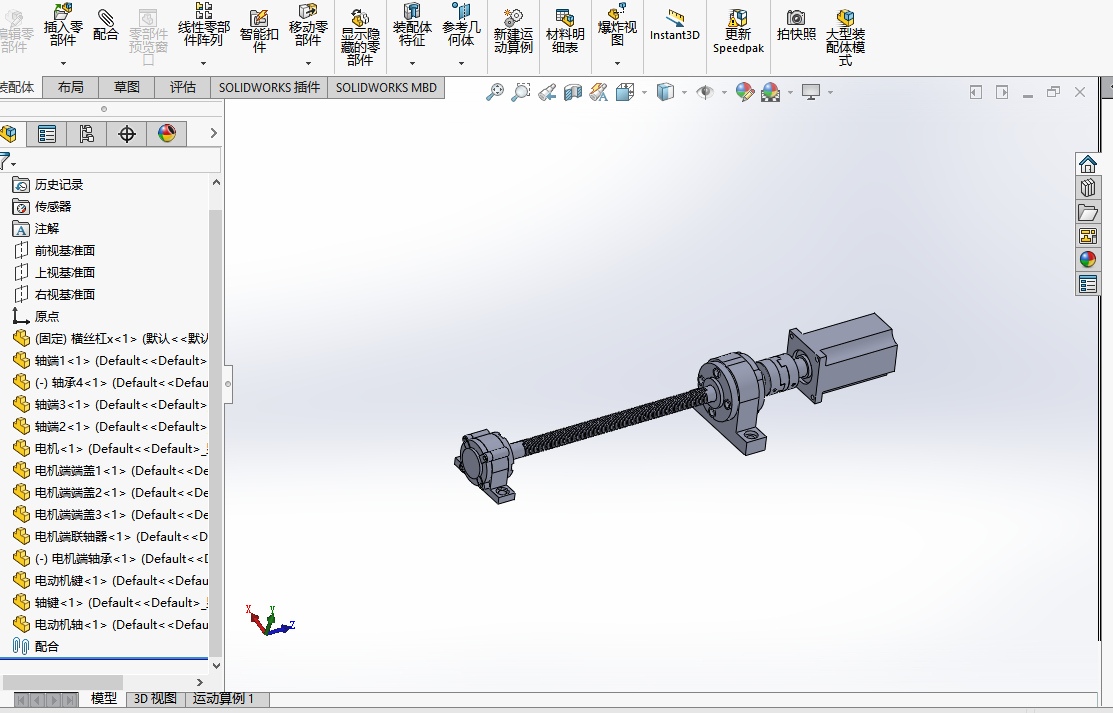Image resolution: width=1113 pixels, height=713 pixels.
Task: Open Hide/Show Items dropdown arrow
Action: [724, 92]
